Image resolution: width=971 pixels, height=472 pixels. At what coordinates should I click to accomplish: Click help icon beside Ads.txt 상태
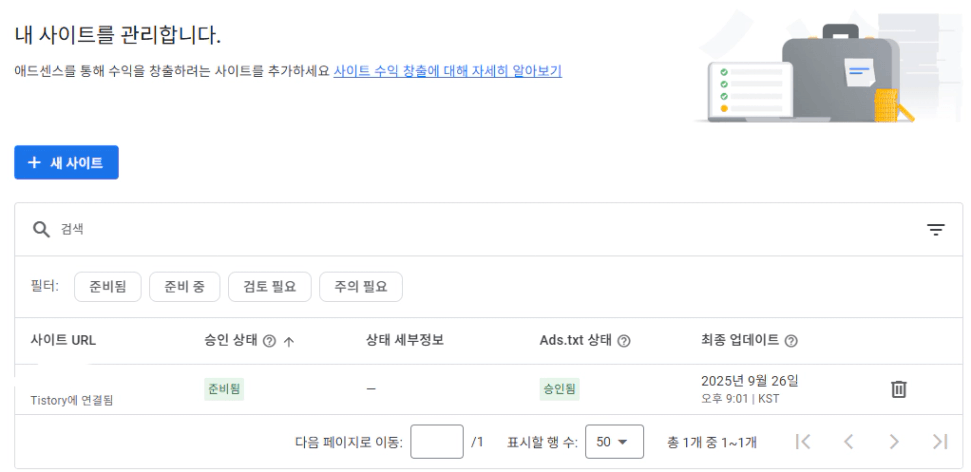coord(624,341)
